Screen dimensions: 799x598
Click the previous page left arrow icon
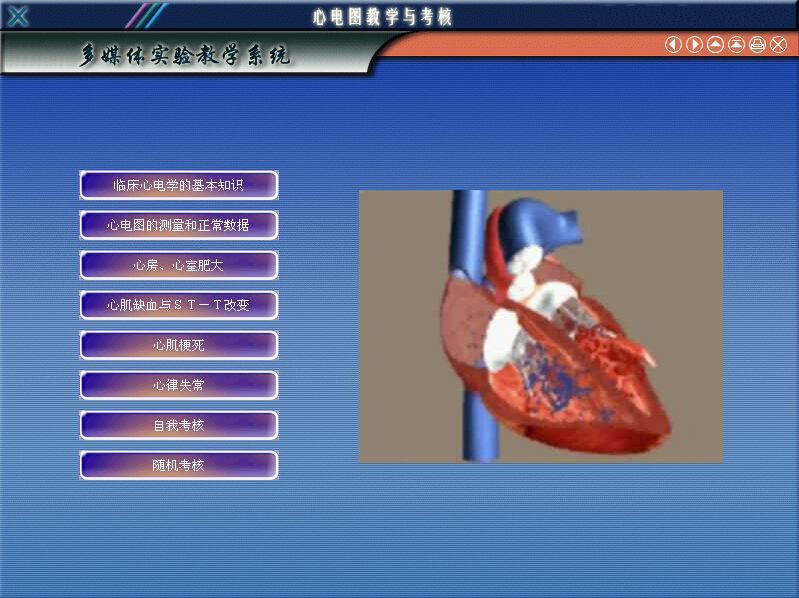[x=673, y=45]
